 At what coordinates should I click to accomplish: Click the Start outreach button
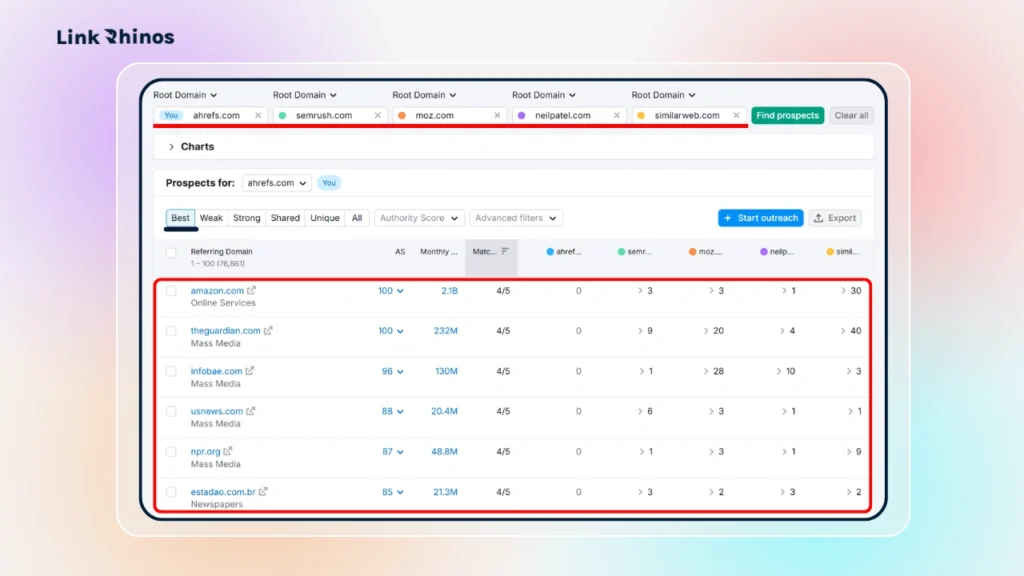point(761,218)
